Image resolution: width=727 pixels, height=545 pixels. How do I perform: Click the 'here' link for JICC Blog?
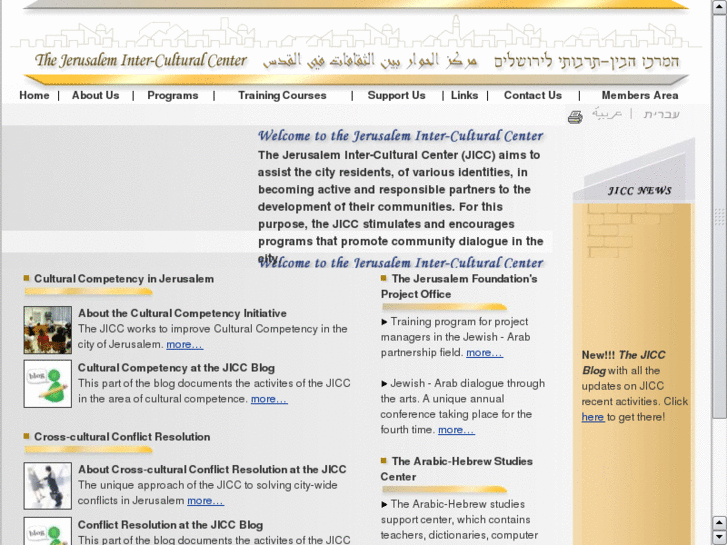coord(593,417)
